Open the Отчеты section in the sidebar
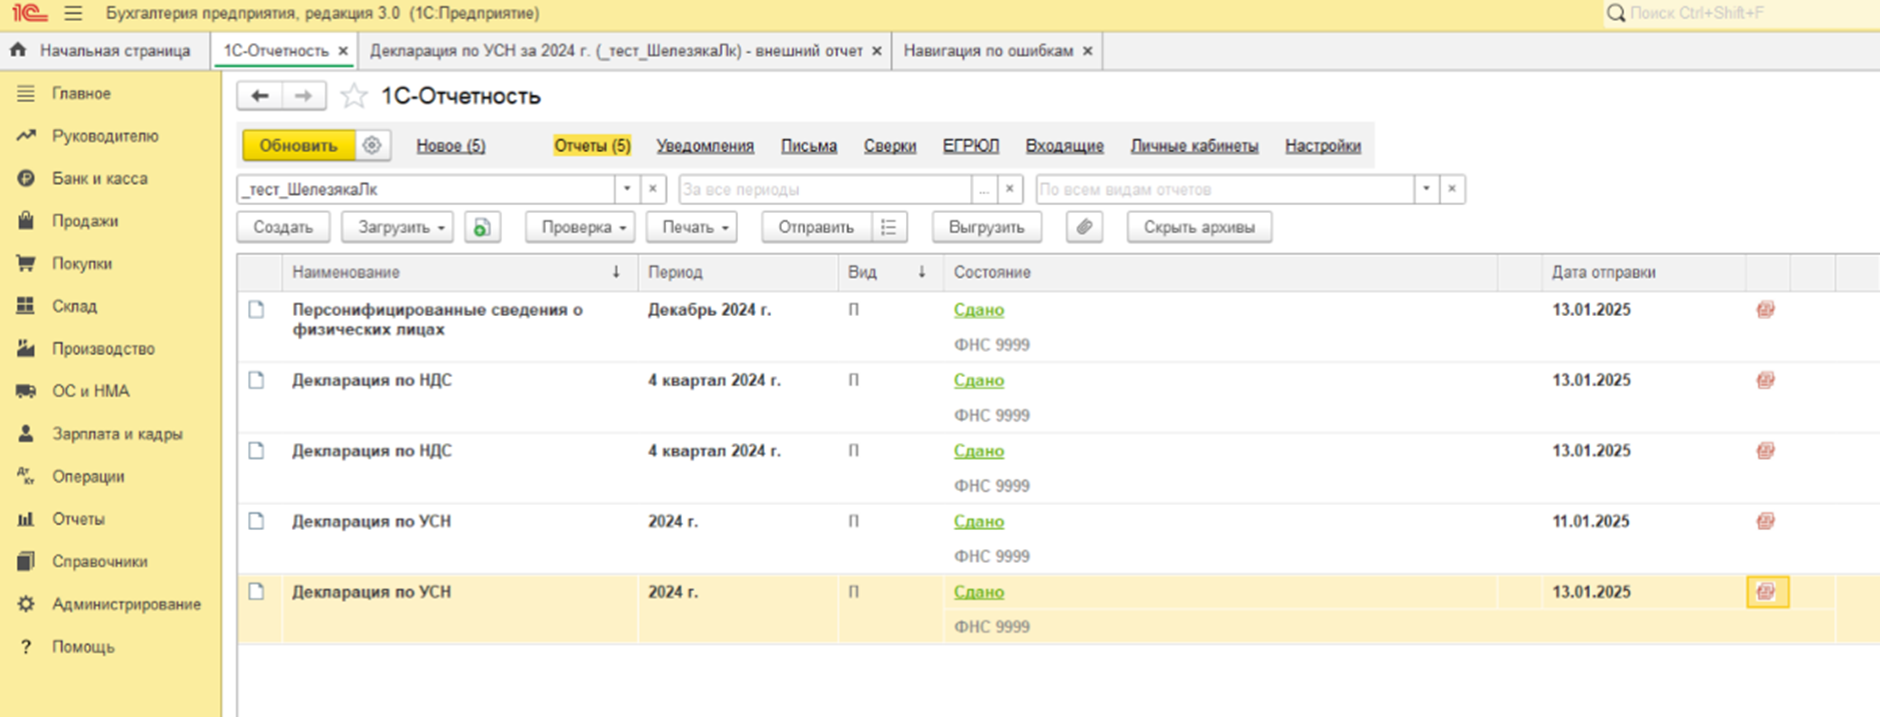The image size is (1880, 717). point(78,519)
